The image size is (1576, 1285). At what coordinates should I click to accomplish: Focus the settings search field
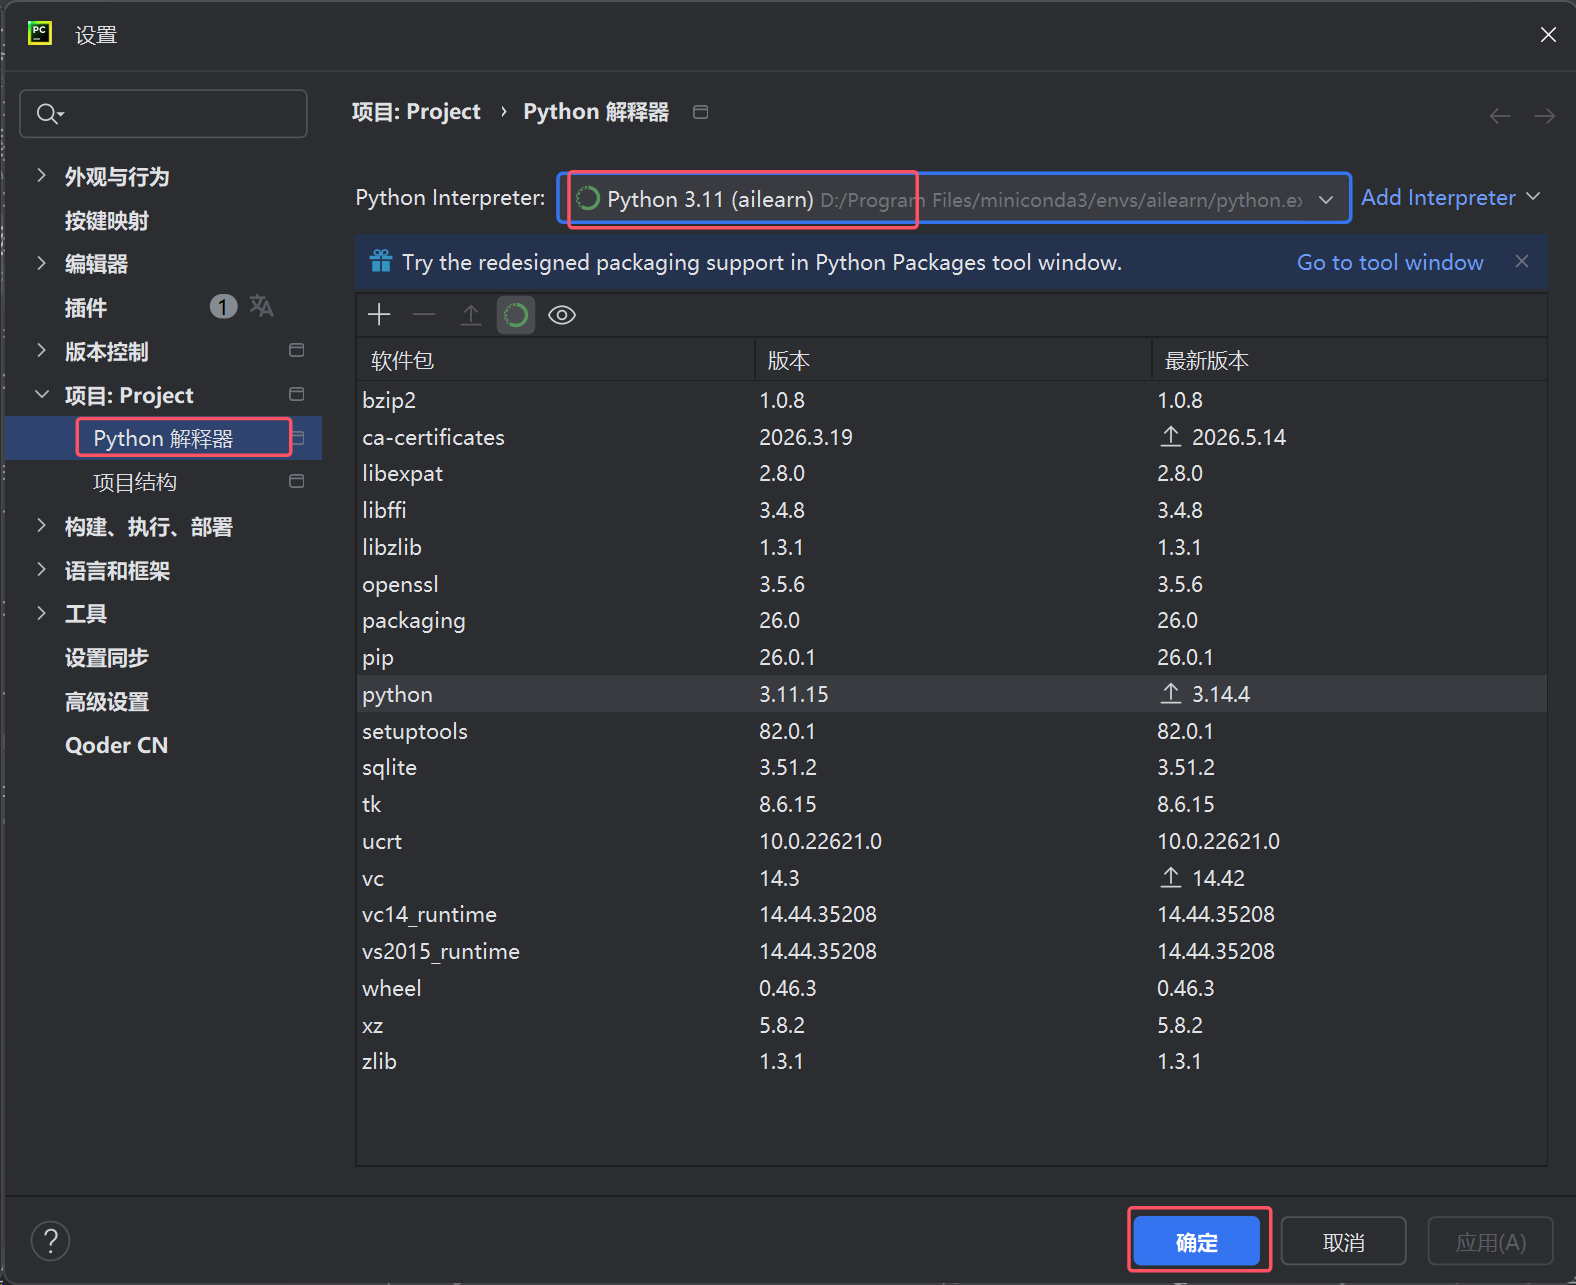[163, 113]
